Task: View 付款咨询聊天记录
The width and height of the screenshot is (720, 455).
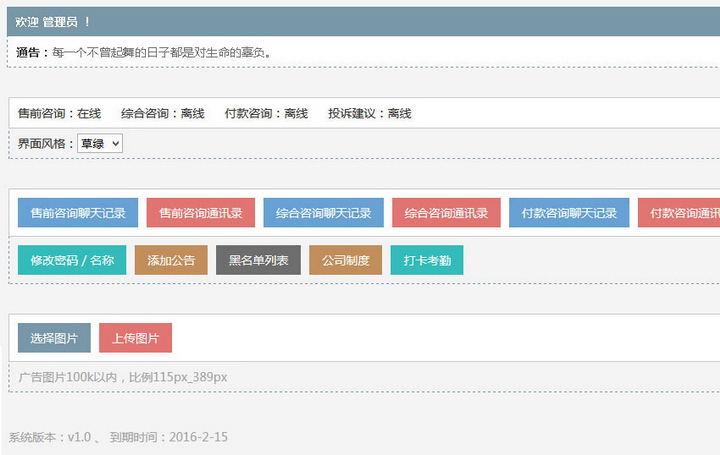Action: (569, 213)
